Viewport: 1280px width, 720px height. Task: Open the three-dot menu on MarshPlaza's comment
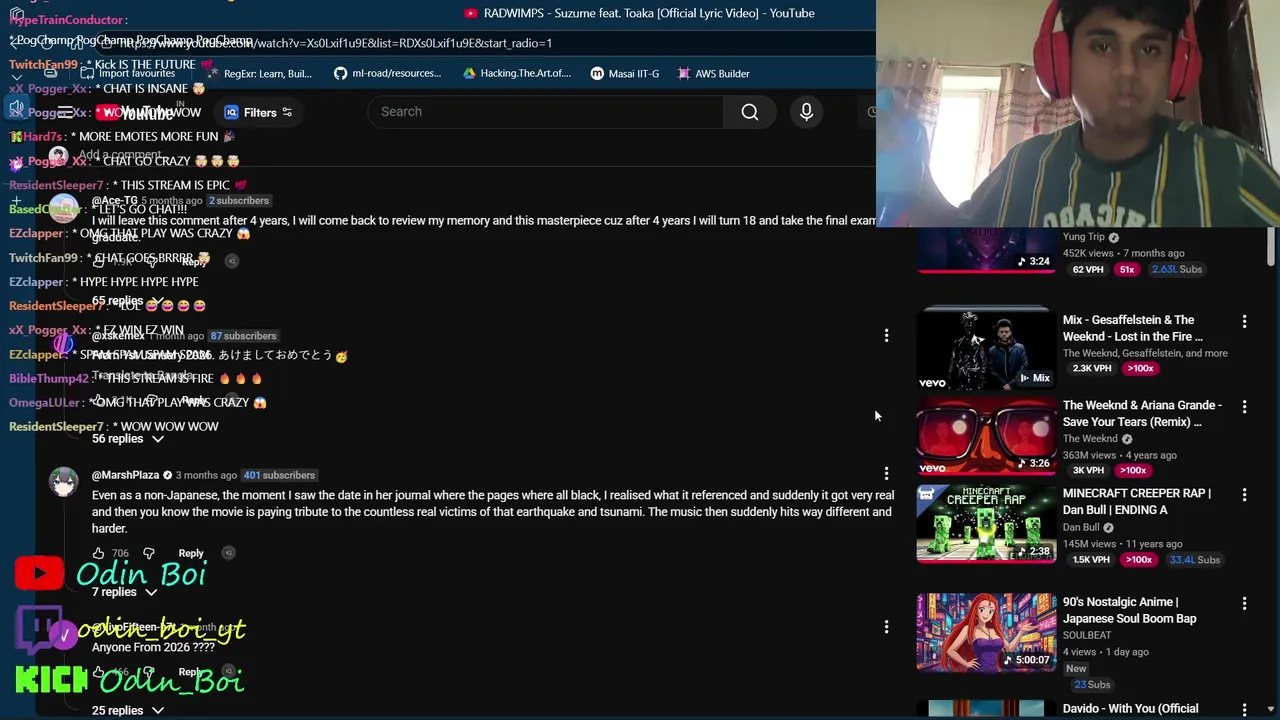[886, 473]
